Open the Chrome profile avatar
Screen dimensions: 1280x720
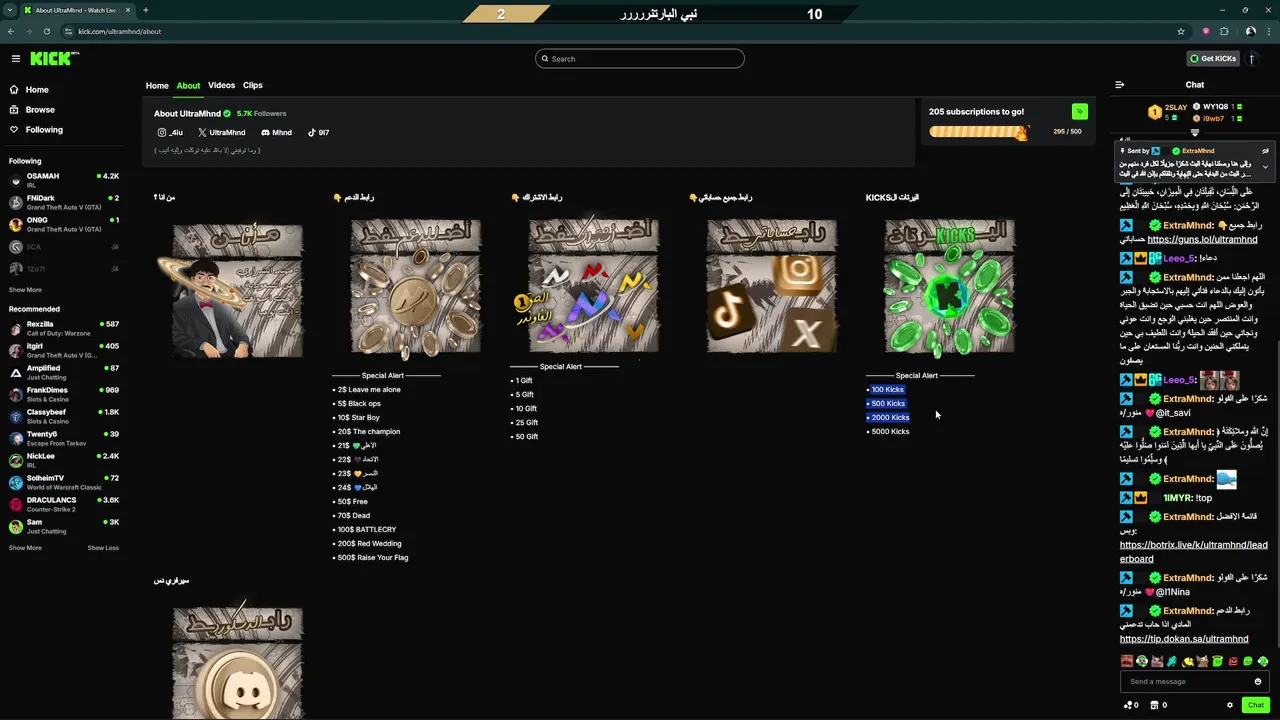tap(1251, 31)
